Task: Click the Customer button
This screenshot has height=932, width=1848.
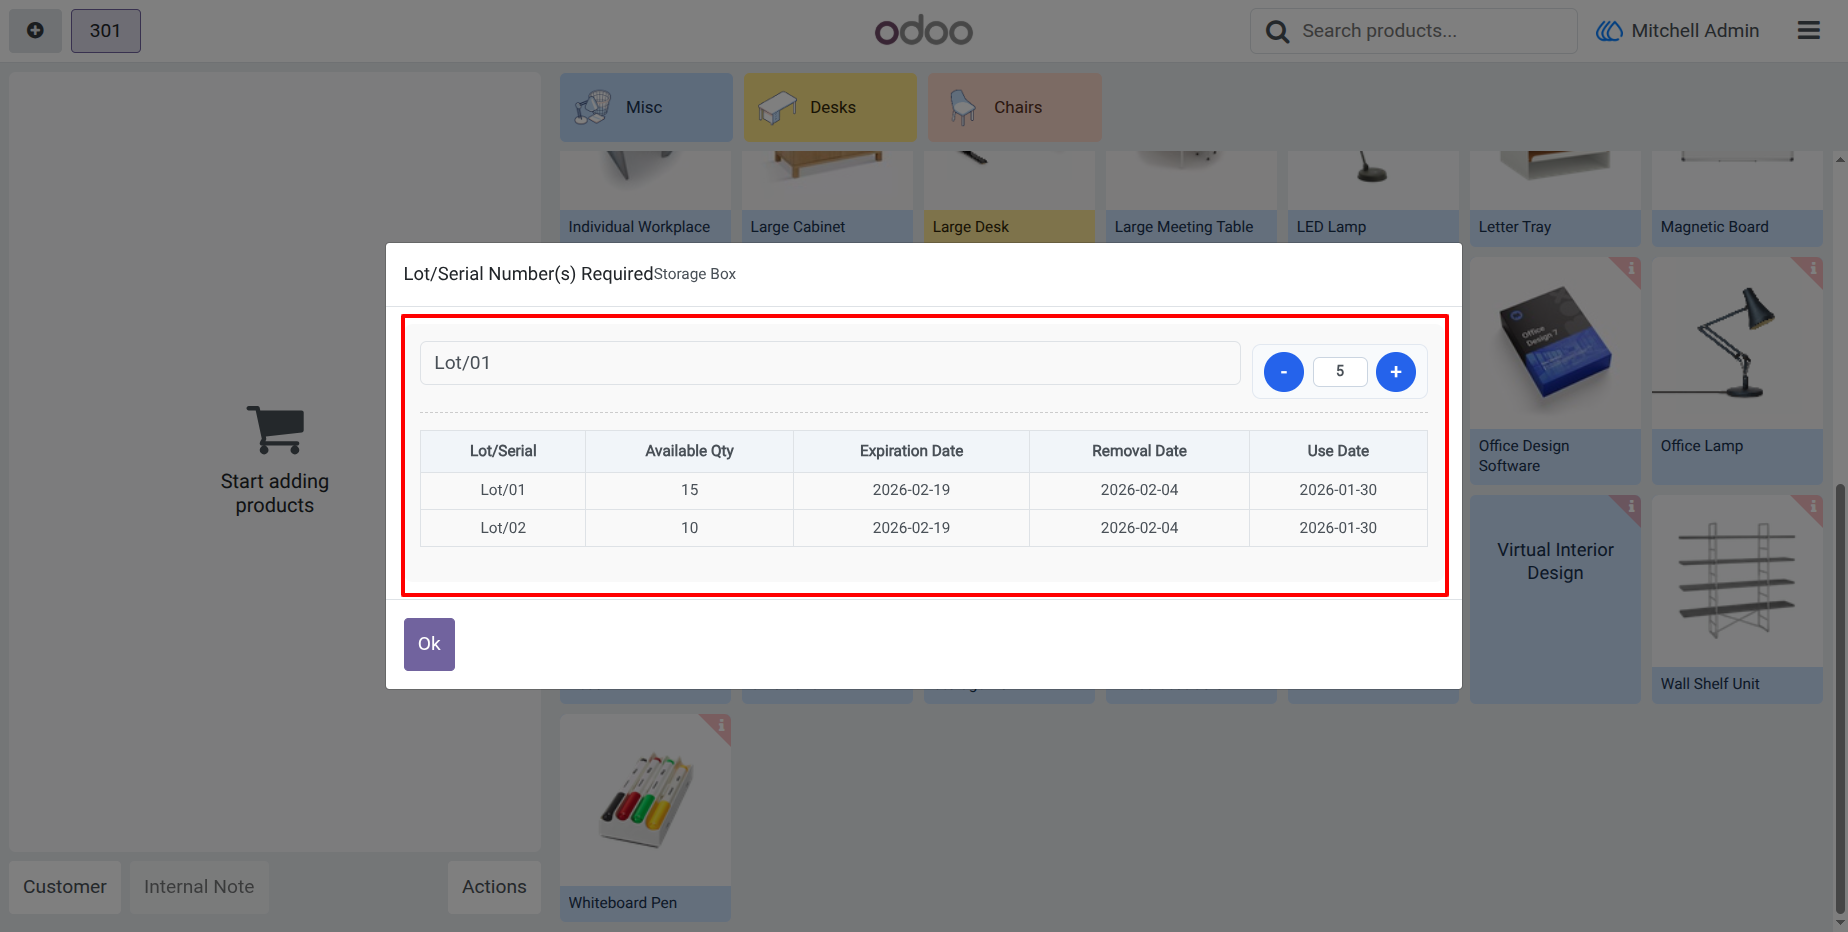Action: click(x=65, y=887)
